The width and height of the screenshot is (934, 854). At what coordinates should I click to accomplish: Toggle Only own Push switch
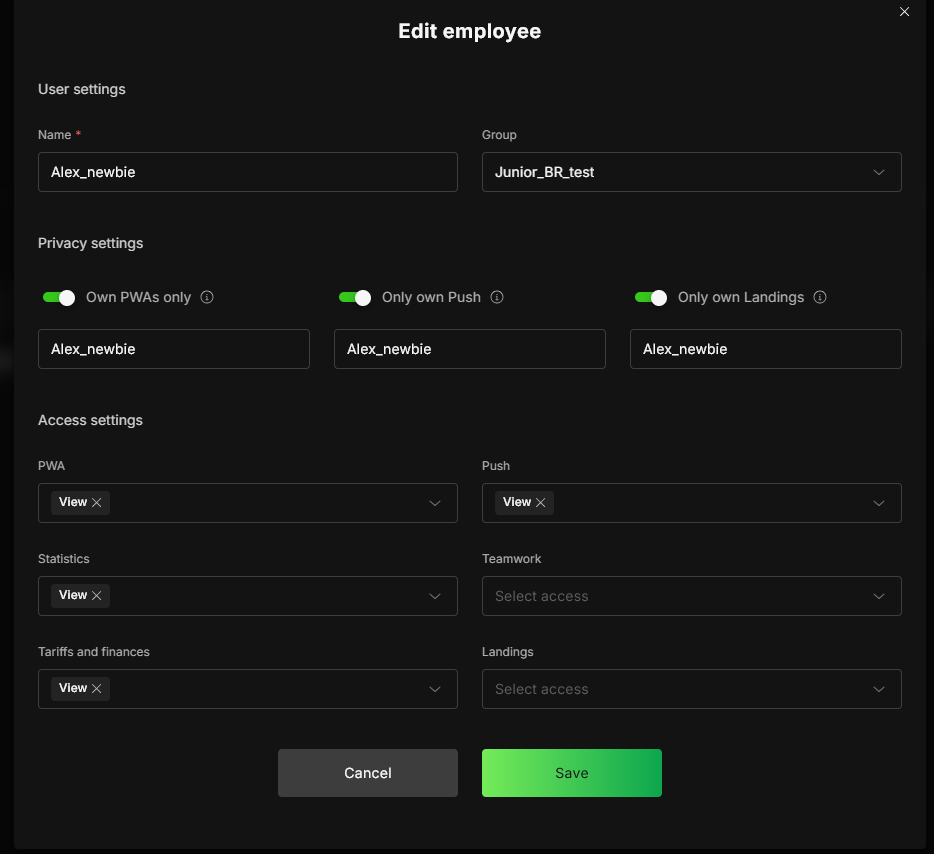(355, 297)
